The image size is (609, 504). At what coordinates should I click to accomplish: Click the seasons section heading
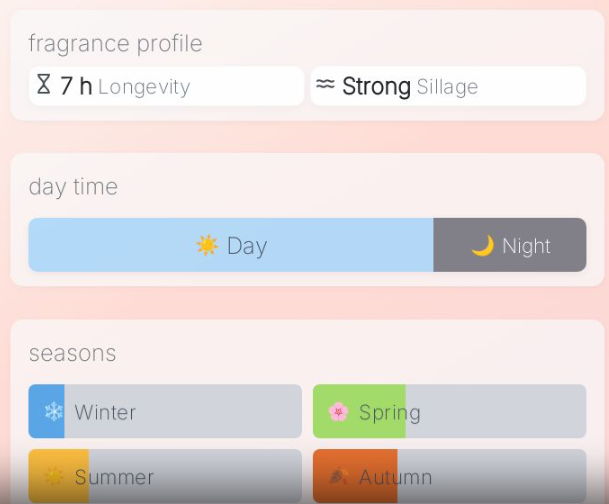point(72,353)
